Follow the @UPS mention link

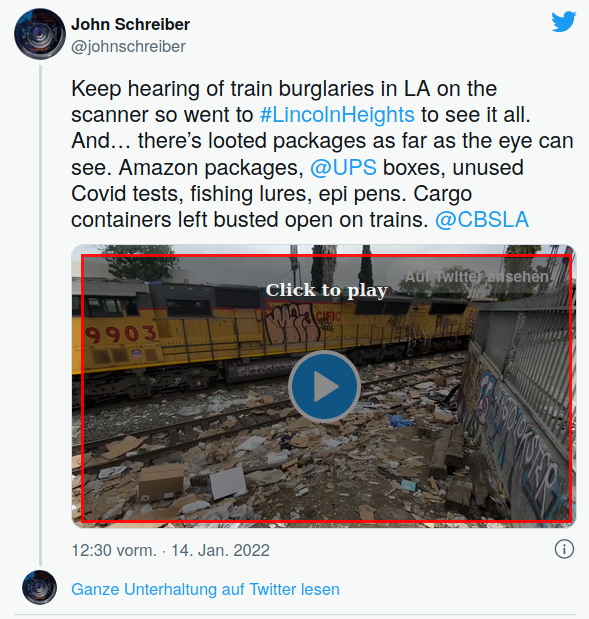point(343,167)
